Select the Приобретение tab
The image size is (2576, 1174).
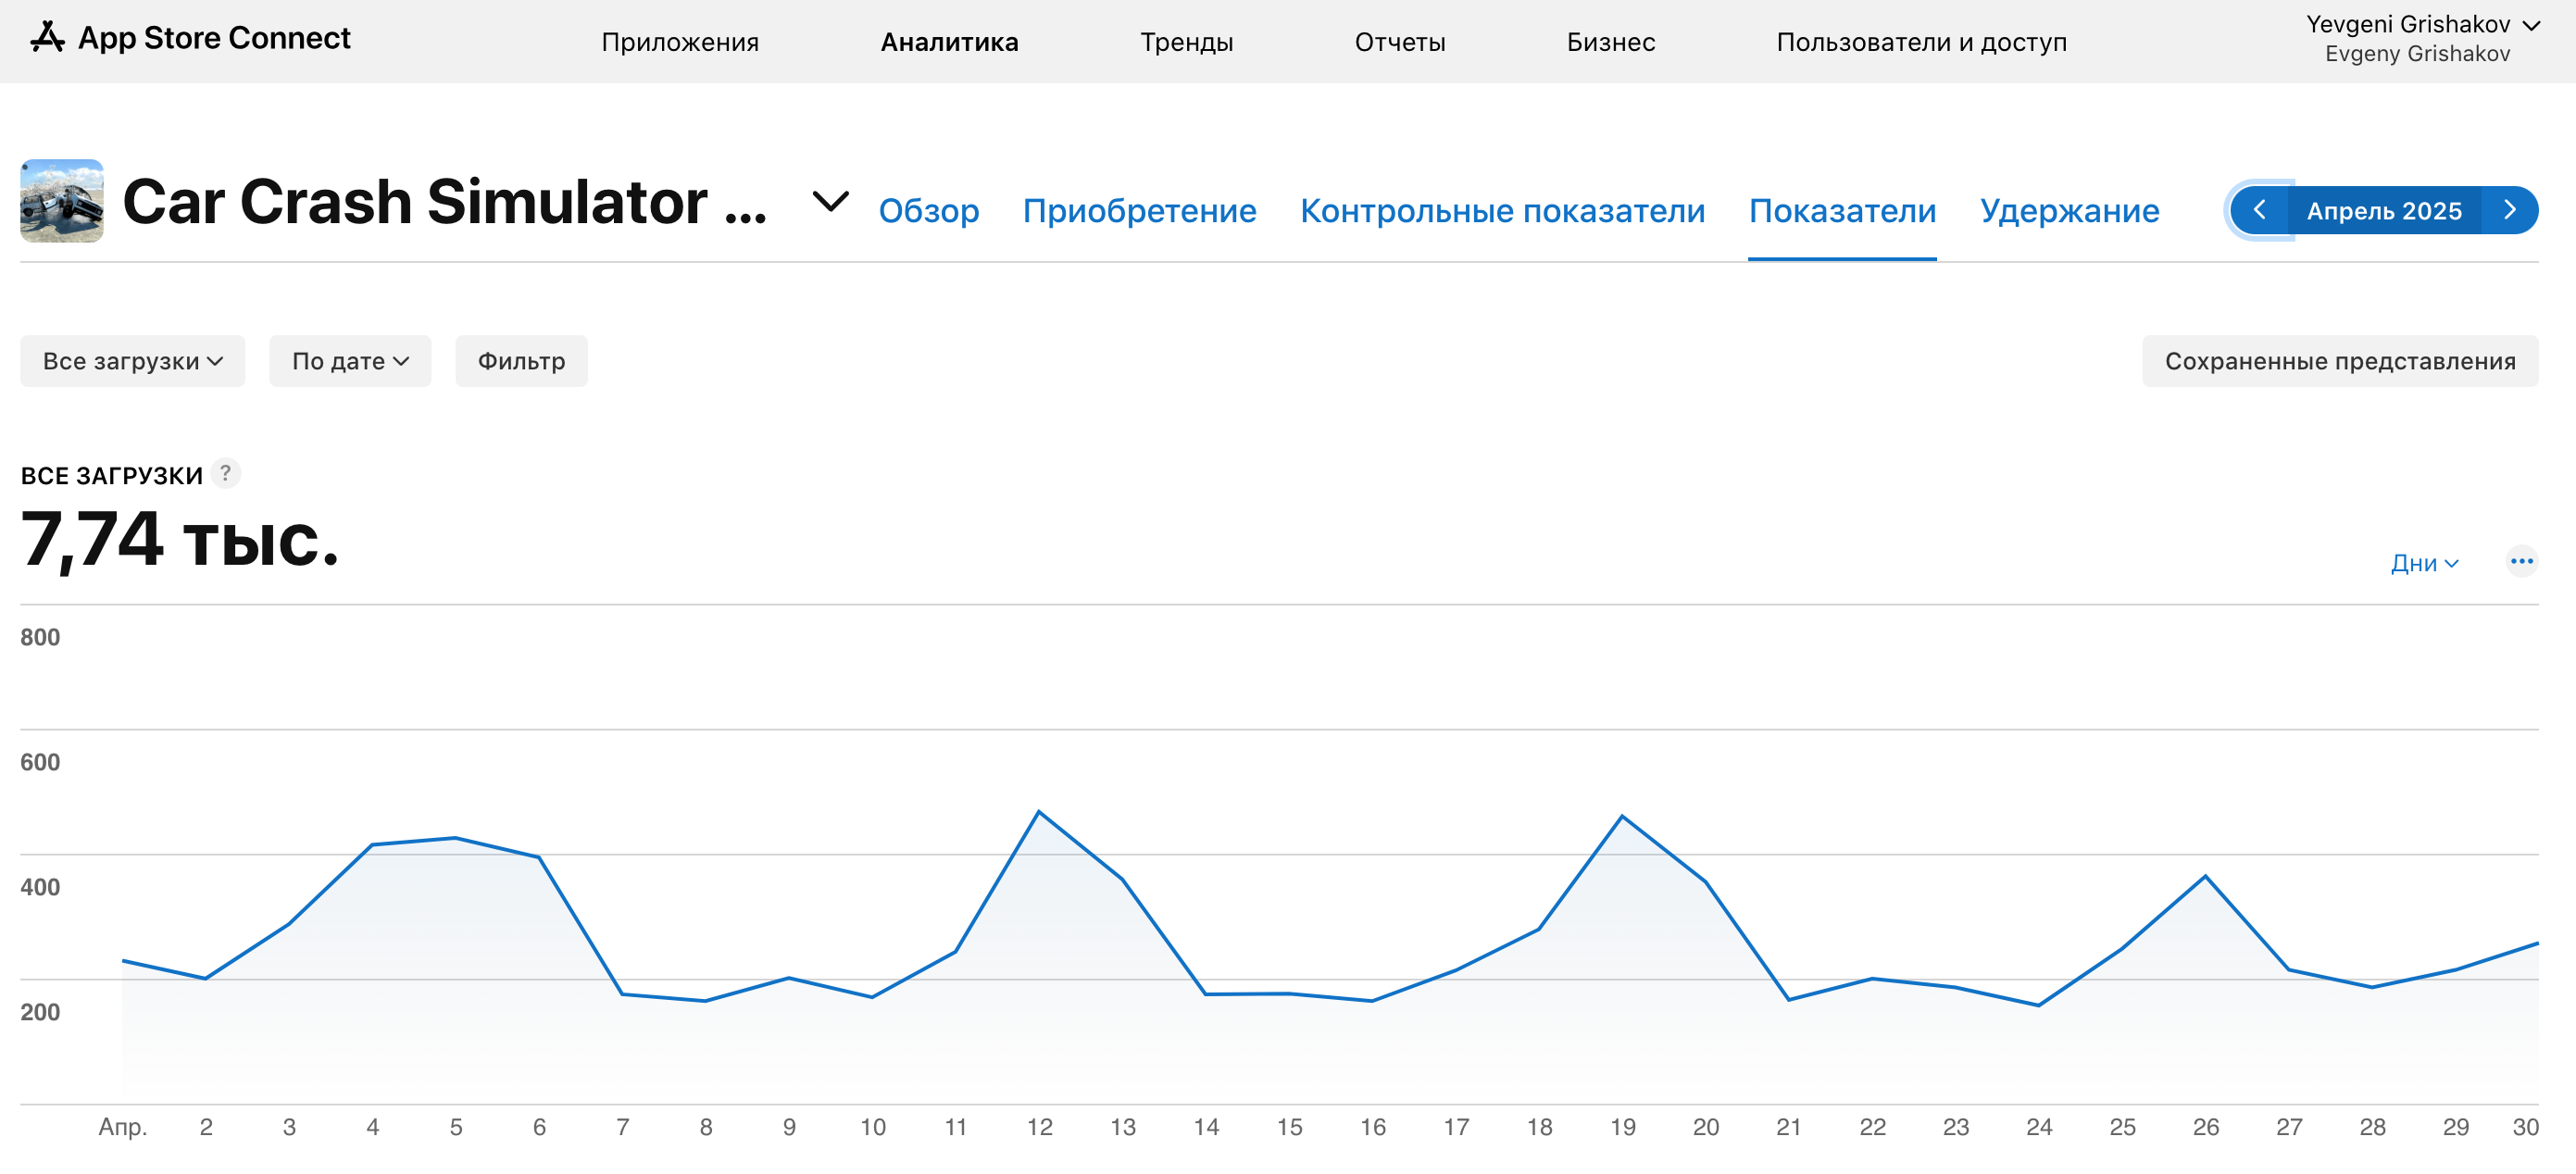click(1140, 211)
